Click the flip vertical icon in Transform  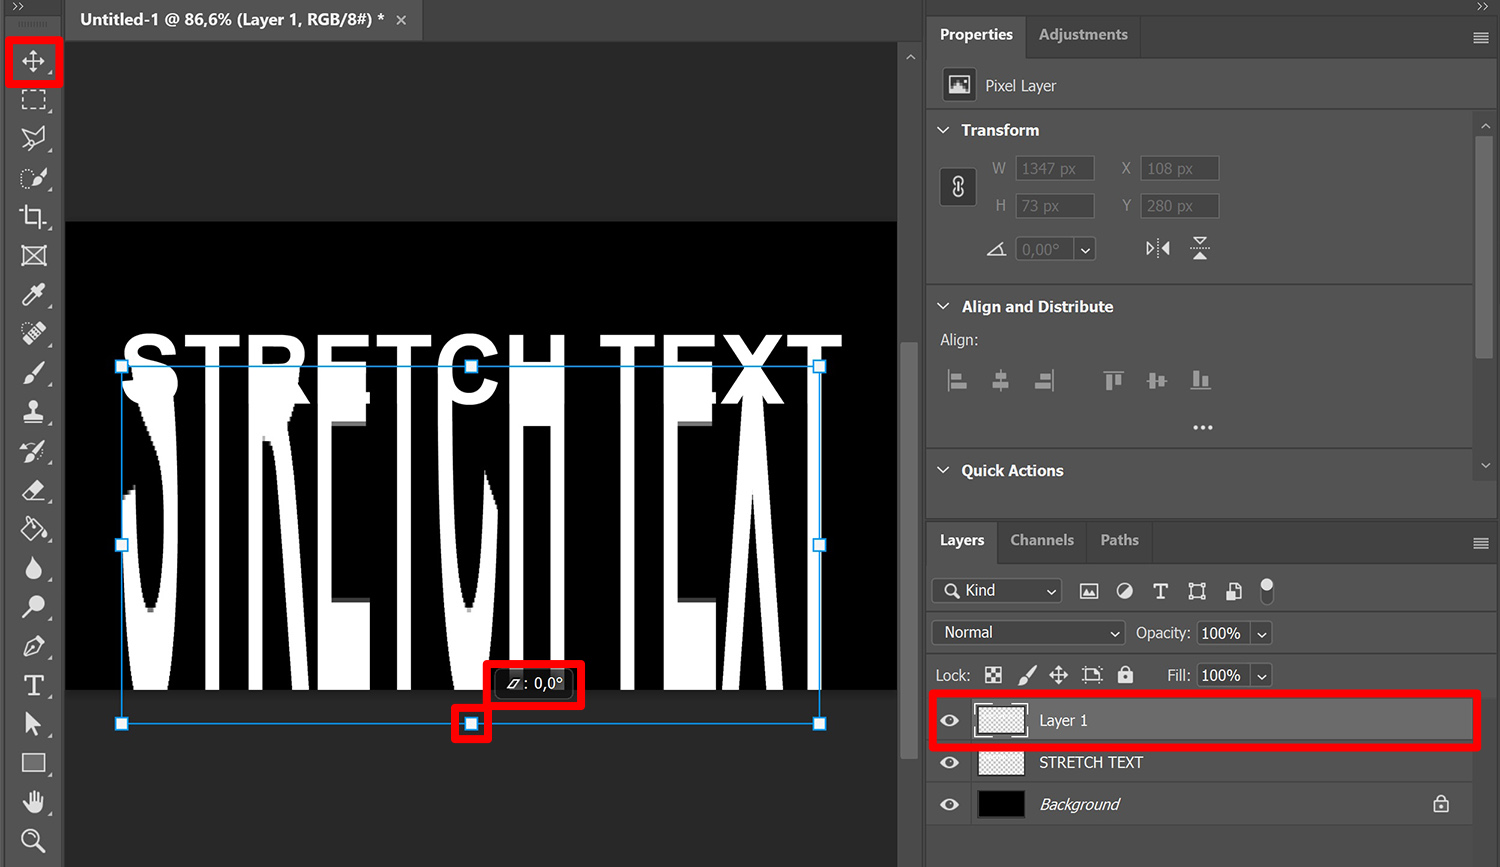click(x=1199, y=248)
